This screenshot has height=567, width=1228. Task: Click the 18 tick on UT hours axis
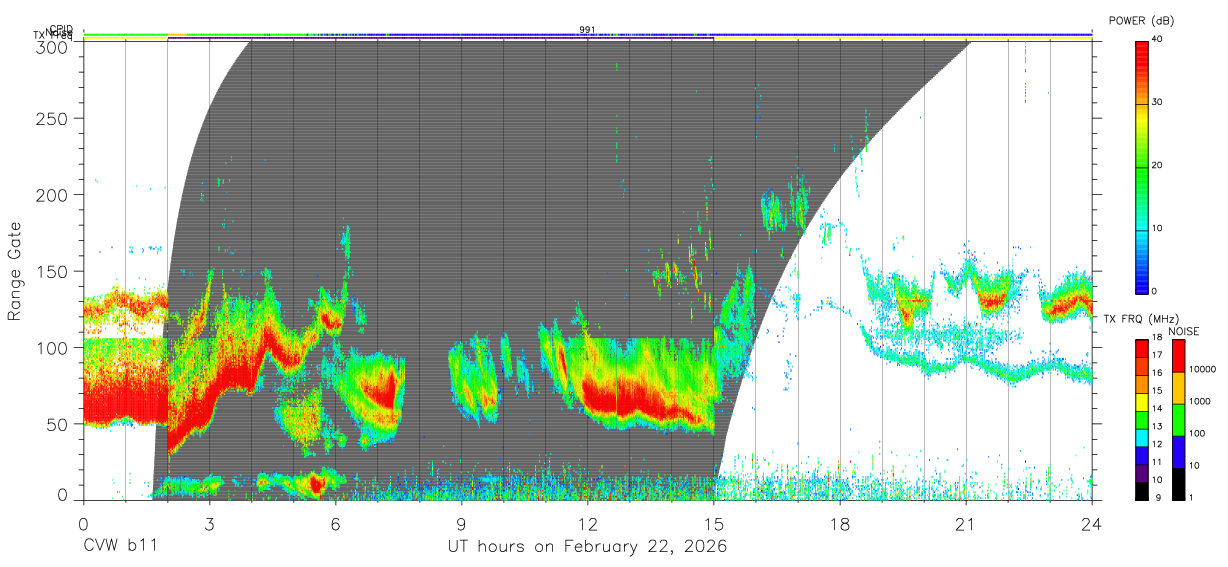click(839, 523)
